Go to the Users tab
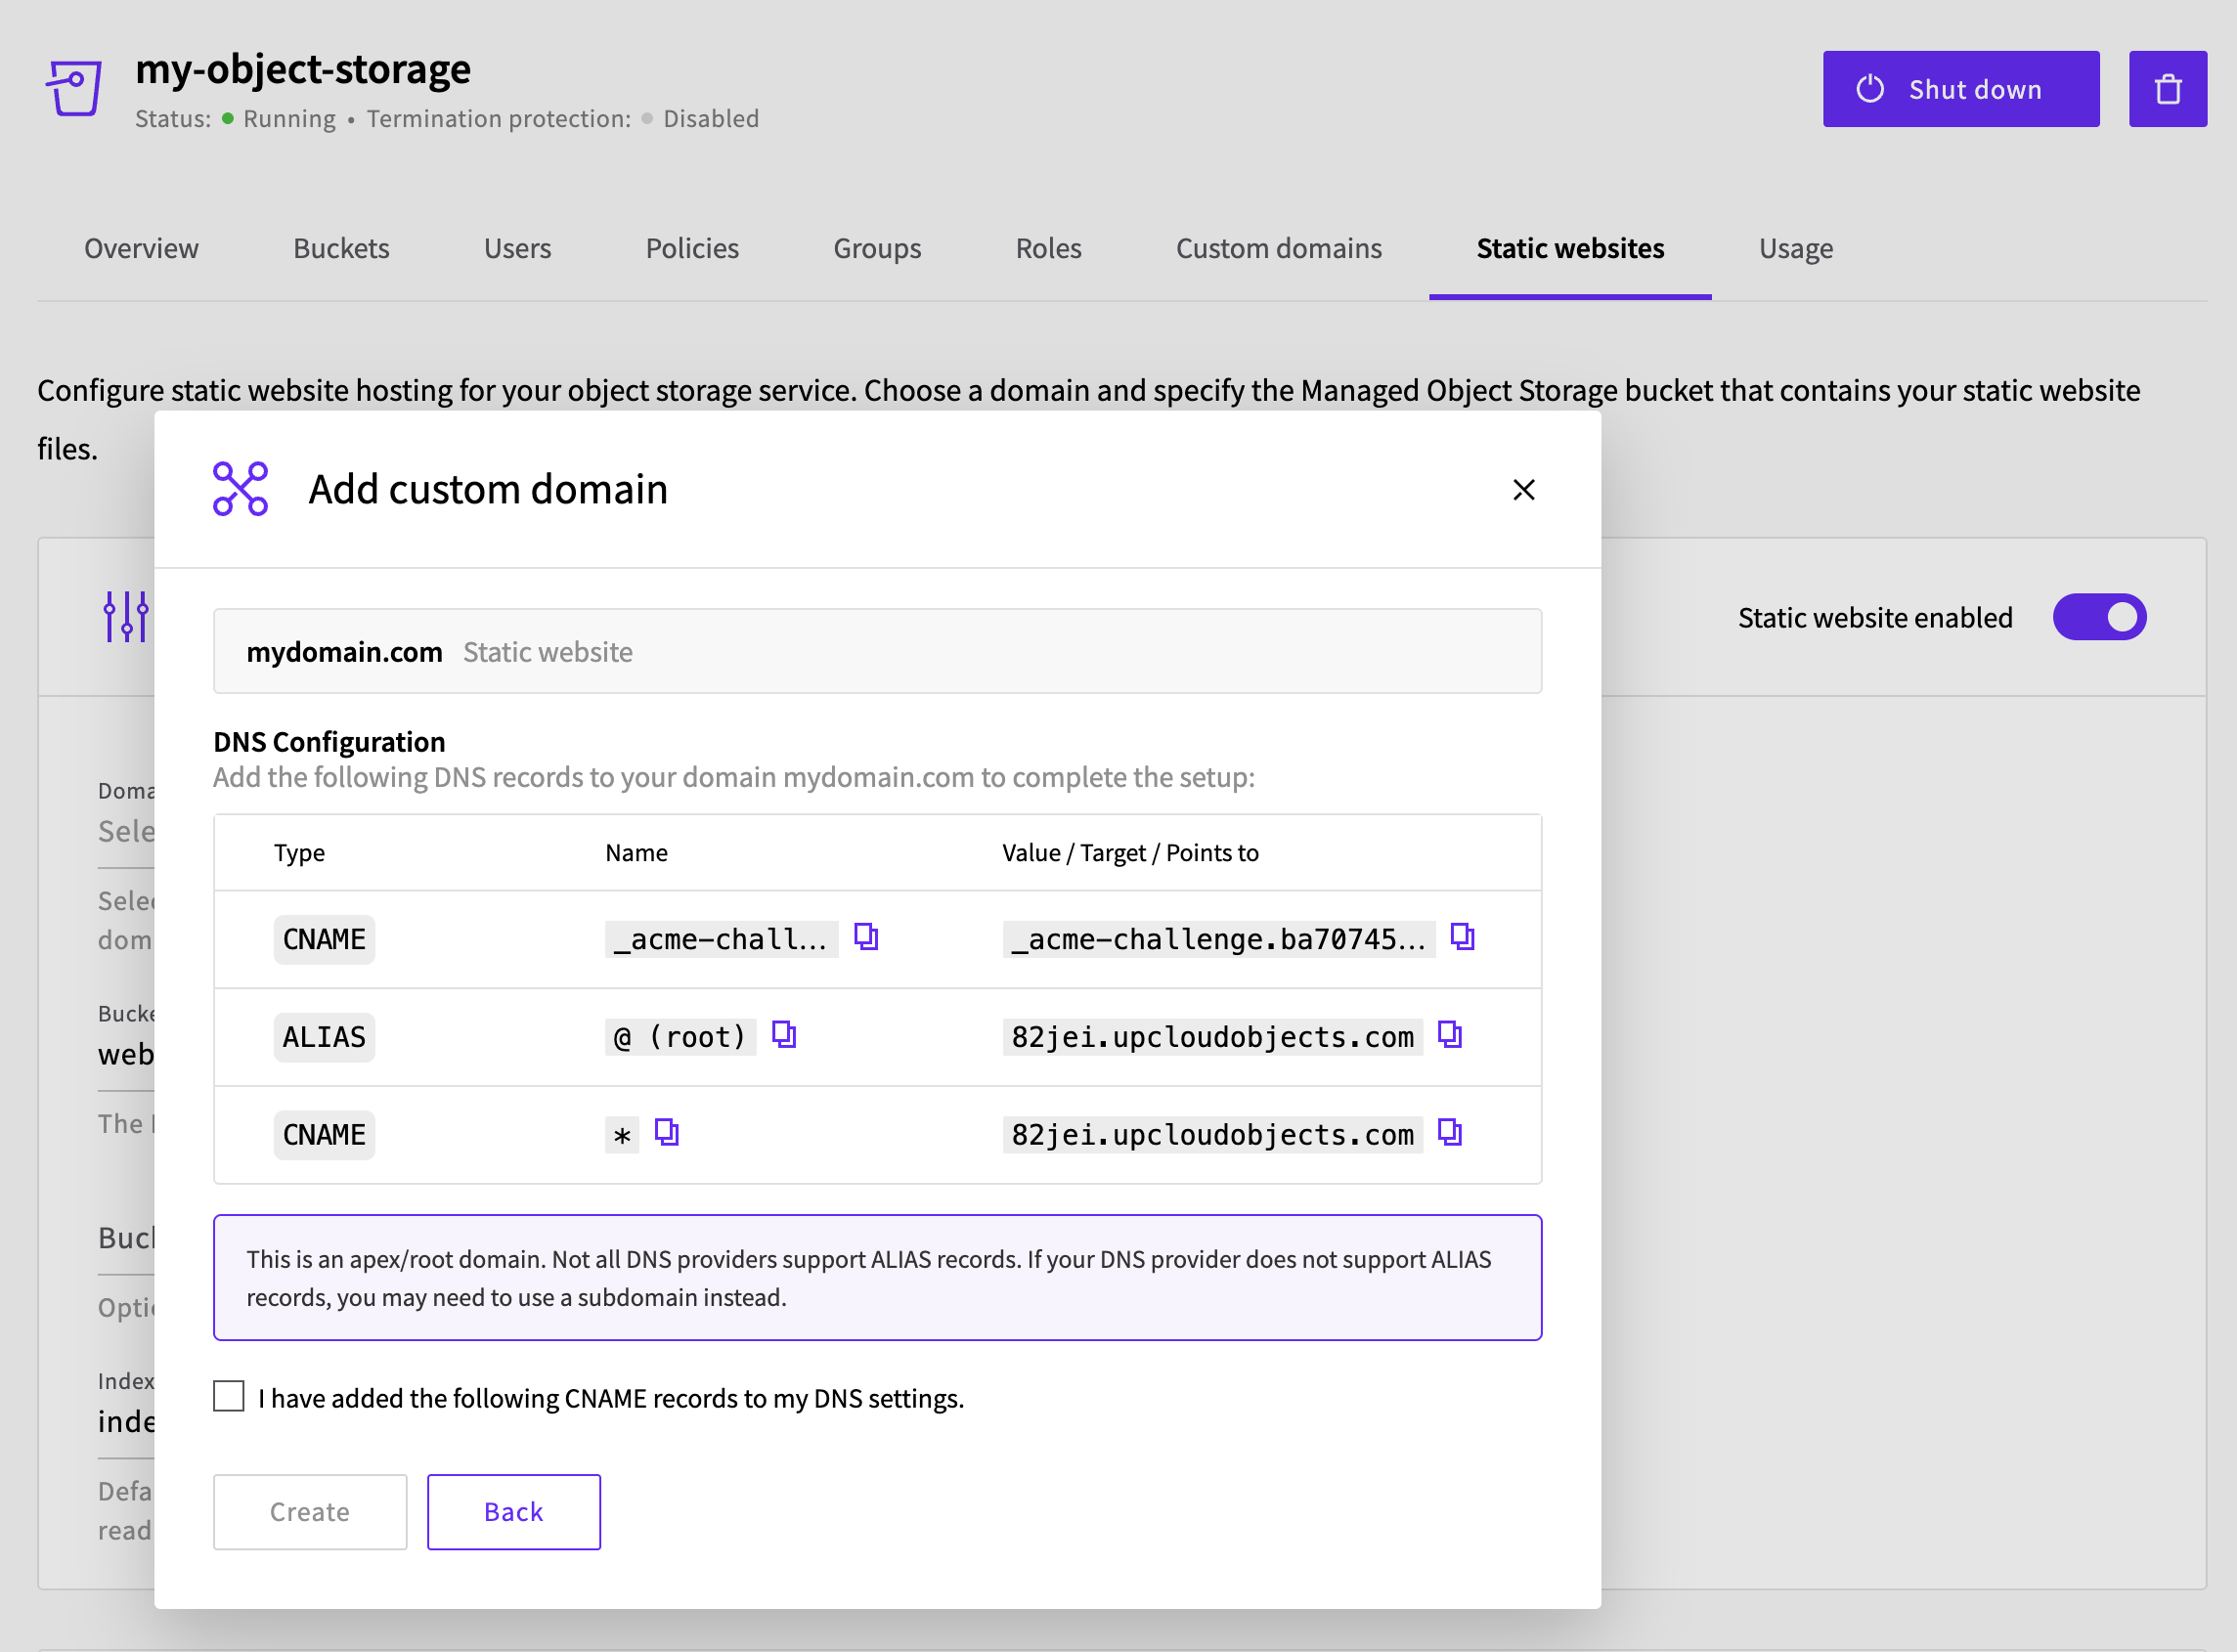Image resolution: width=2237 pixels, height=1652 pixels. [517, 248]
